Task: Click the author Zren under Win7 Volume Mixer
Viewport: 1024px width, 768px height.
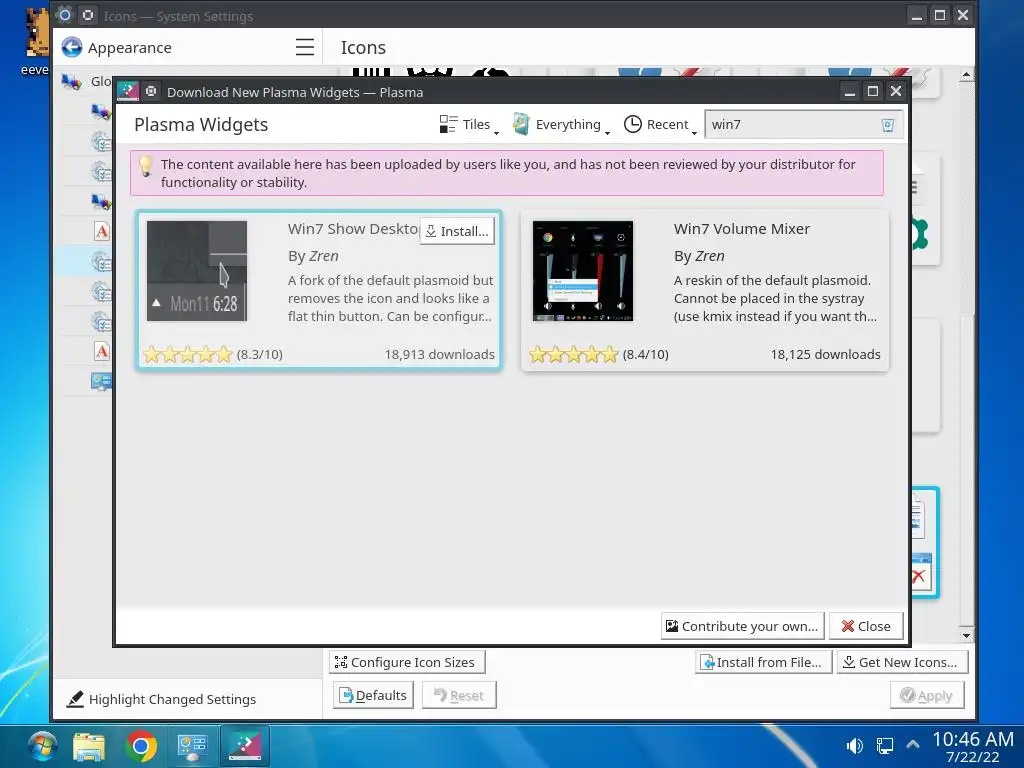Action: coord(709,256)
